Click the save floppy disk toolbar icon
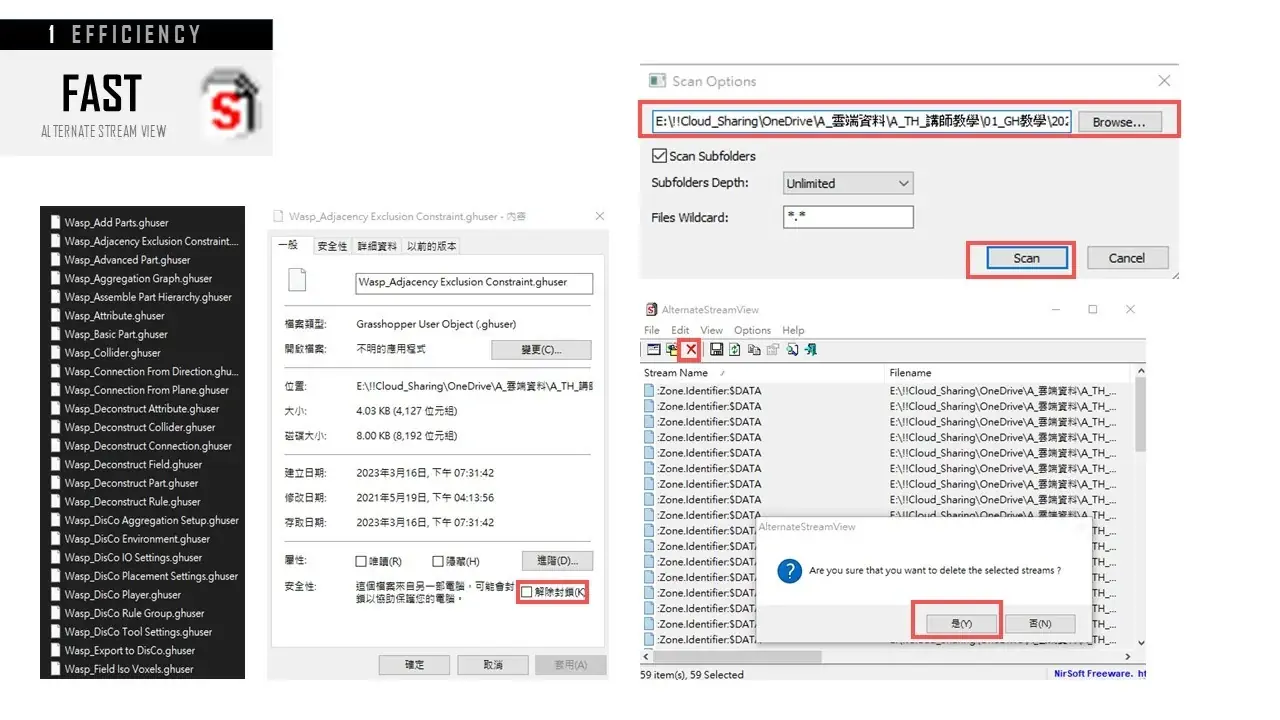1280x720 pixels. [716, 349]
